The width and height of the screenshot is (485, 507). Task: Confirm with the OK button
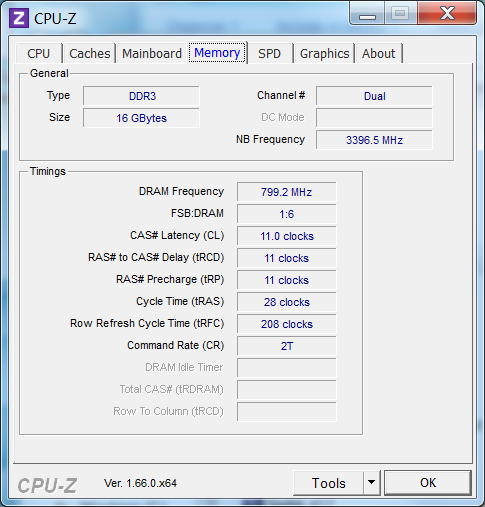pyautogui.click(x=428, y=483)
